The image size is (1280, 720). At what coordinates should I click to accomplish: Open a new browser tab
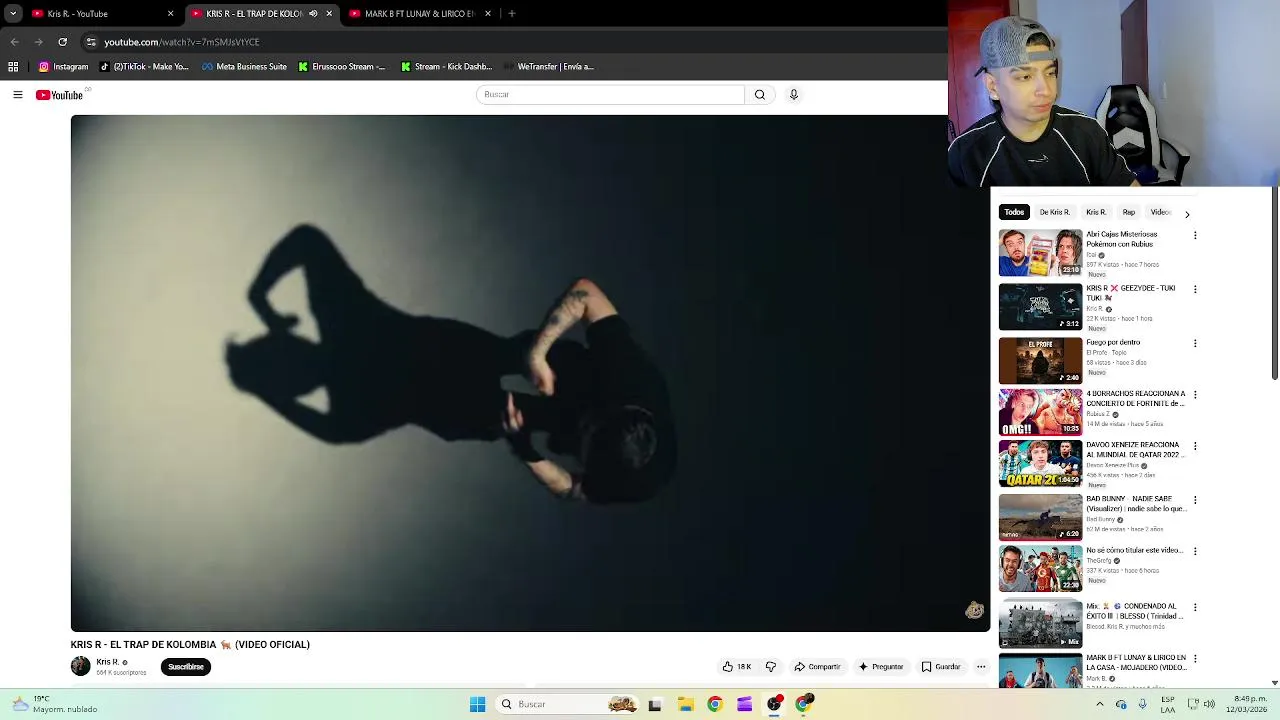pyautogui.click(x=512, y=14)
